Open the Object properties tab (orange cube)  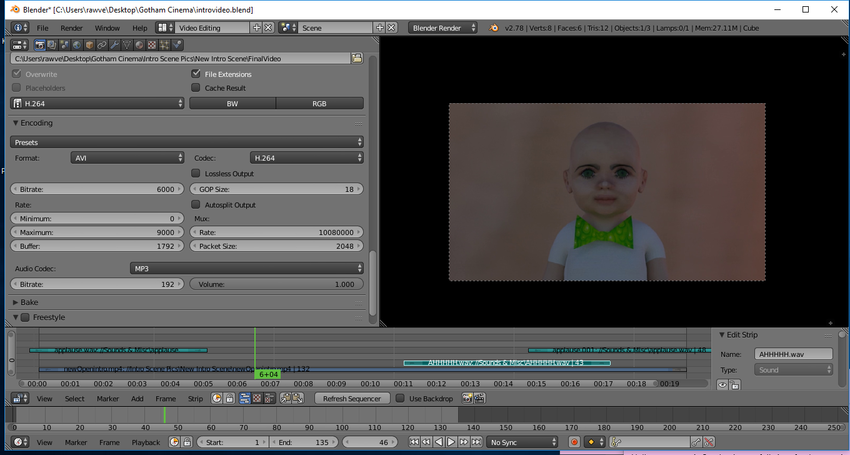coord(89,44)
